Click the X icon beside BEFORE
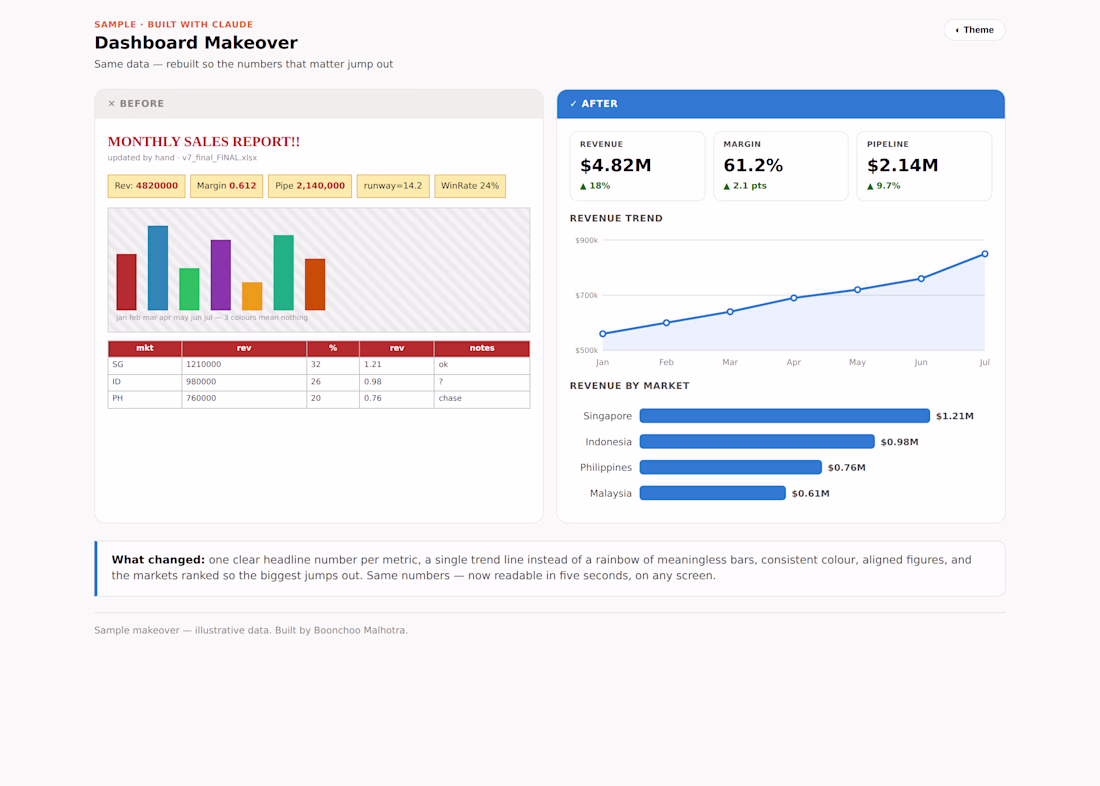 pyautogui.click(x=112, y=104)
